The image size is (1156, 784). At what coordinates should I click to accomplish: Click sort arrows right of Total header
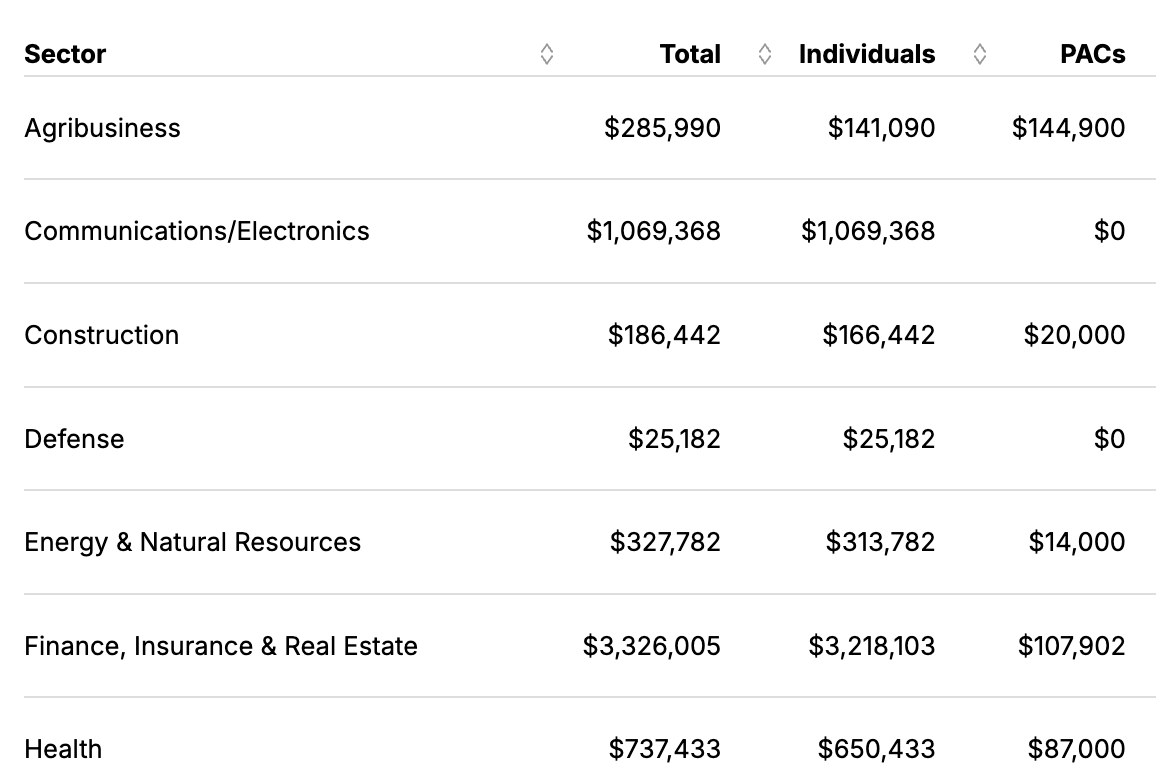765,54
